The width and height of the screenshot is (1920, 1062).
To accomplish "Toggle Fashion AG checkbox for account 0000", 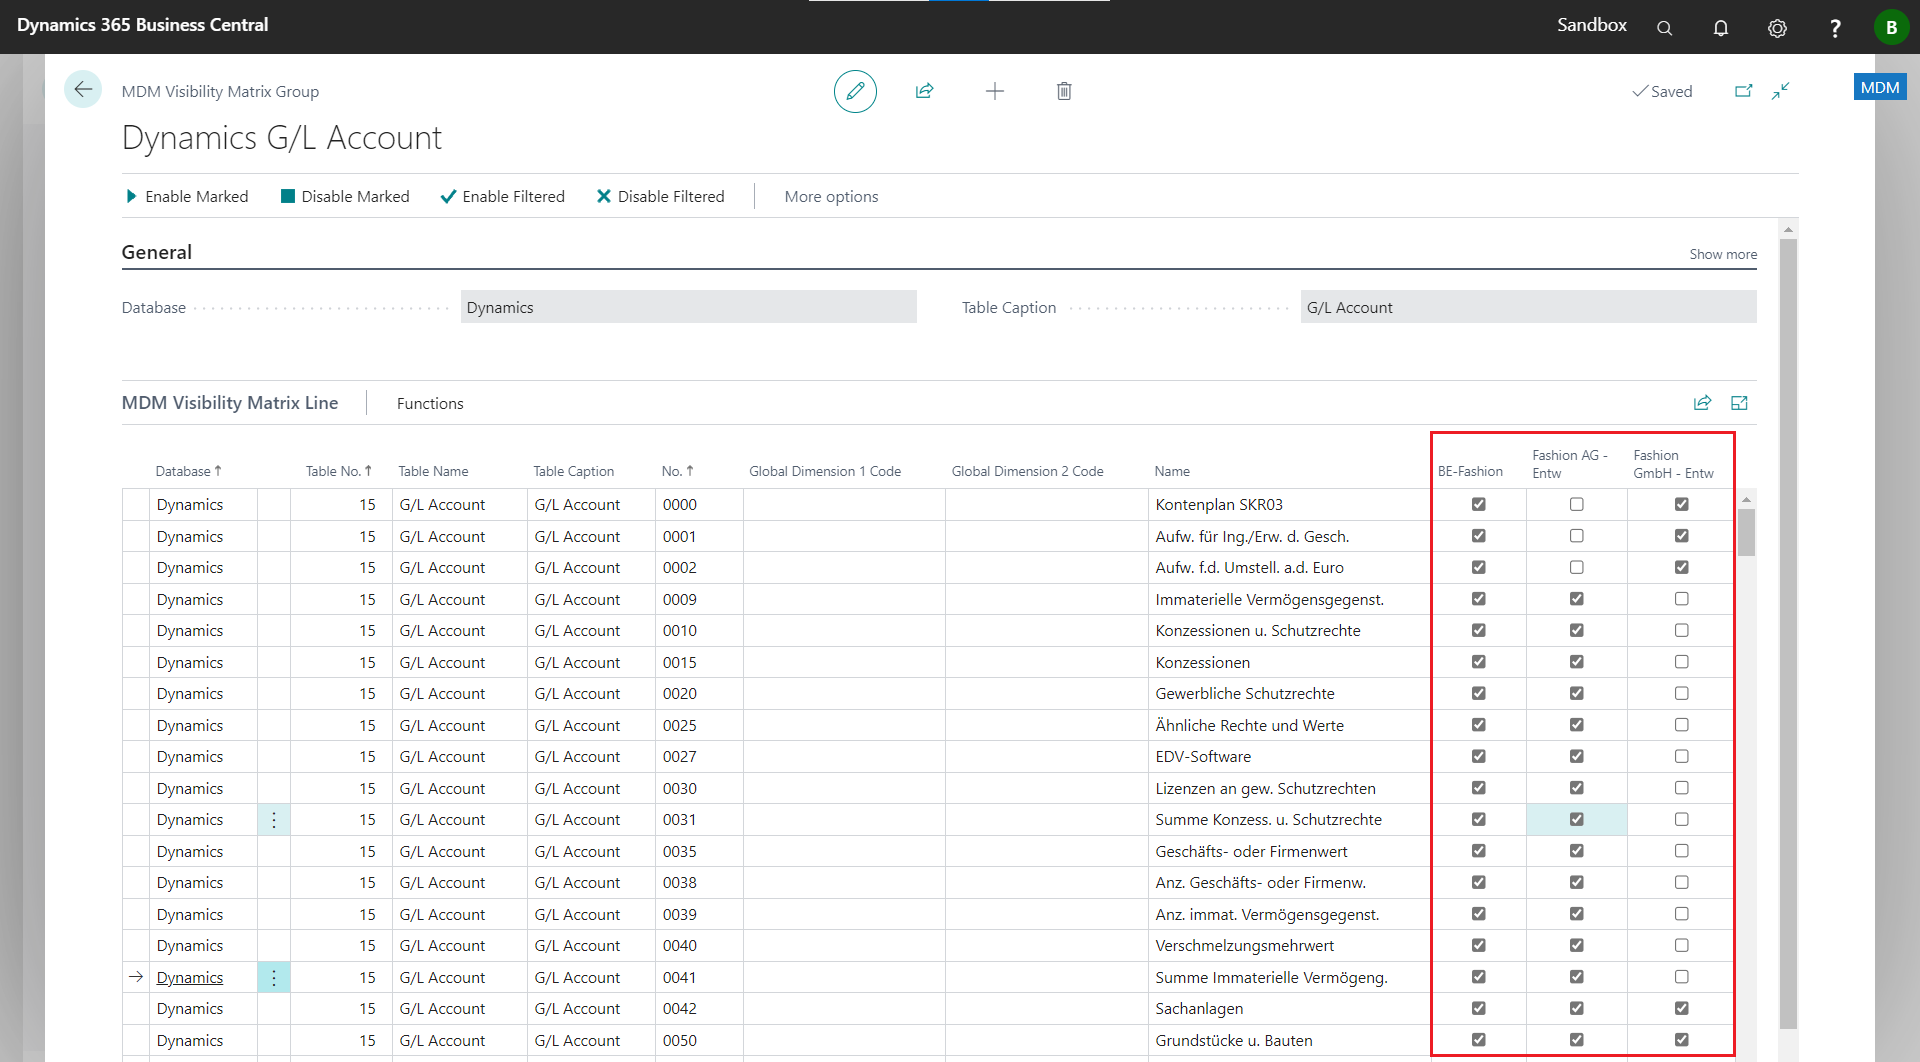I will coord(1577,505).
